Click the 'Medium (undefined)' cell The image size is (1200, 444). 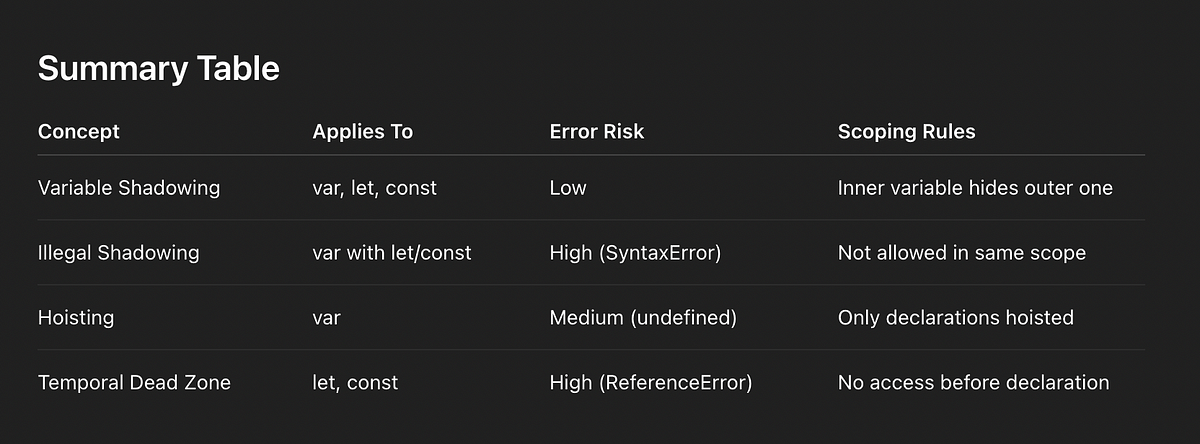tap(643, 318)
